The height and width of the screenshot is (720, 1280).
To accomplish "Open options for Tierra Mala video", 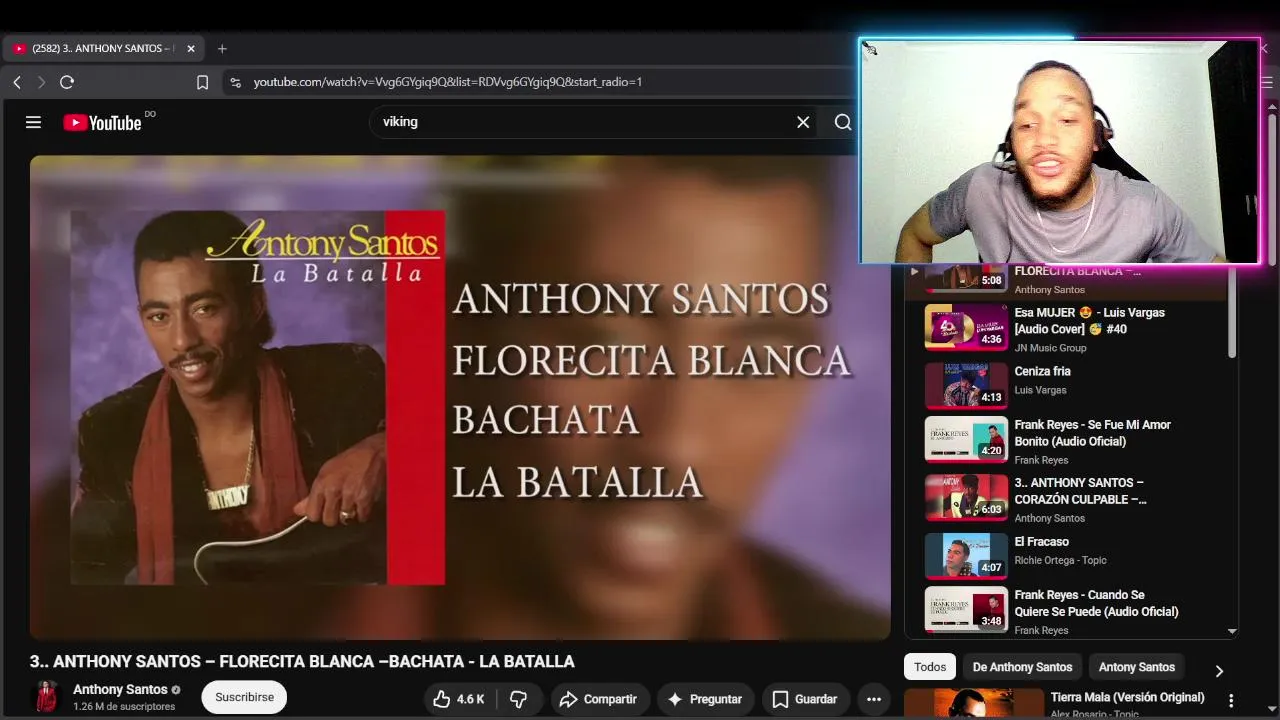I will (x=1231, y=701).
